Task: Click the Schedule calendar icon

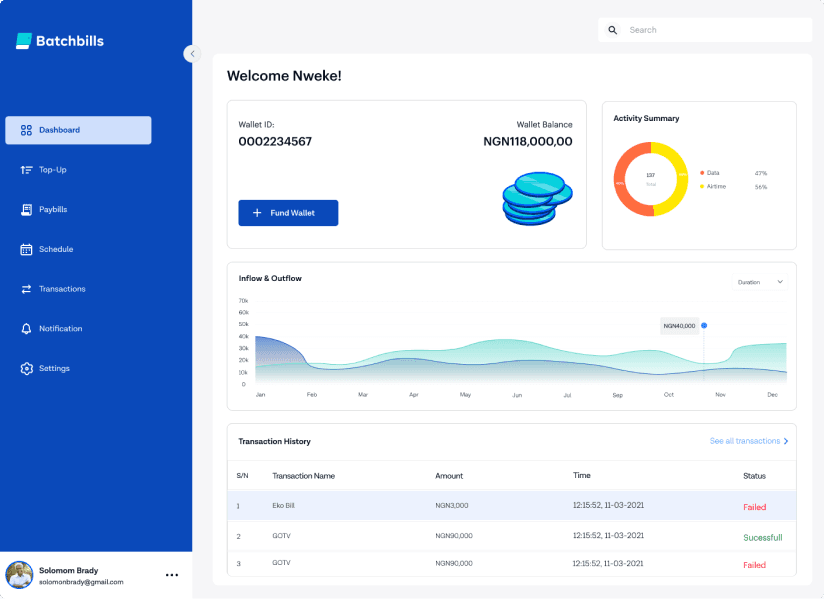Action: (27, 249)
